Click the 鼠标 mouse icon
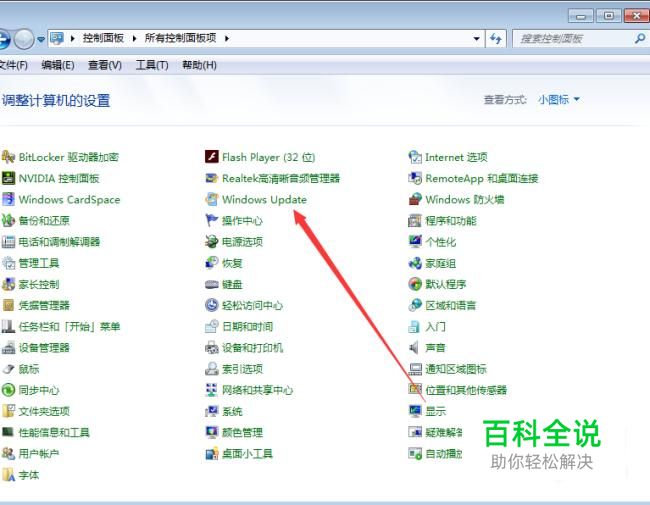This screenshot has width=650, height=505. (x=8, y=369)
